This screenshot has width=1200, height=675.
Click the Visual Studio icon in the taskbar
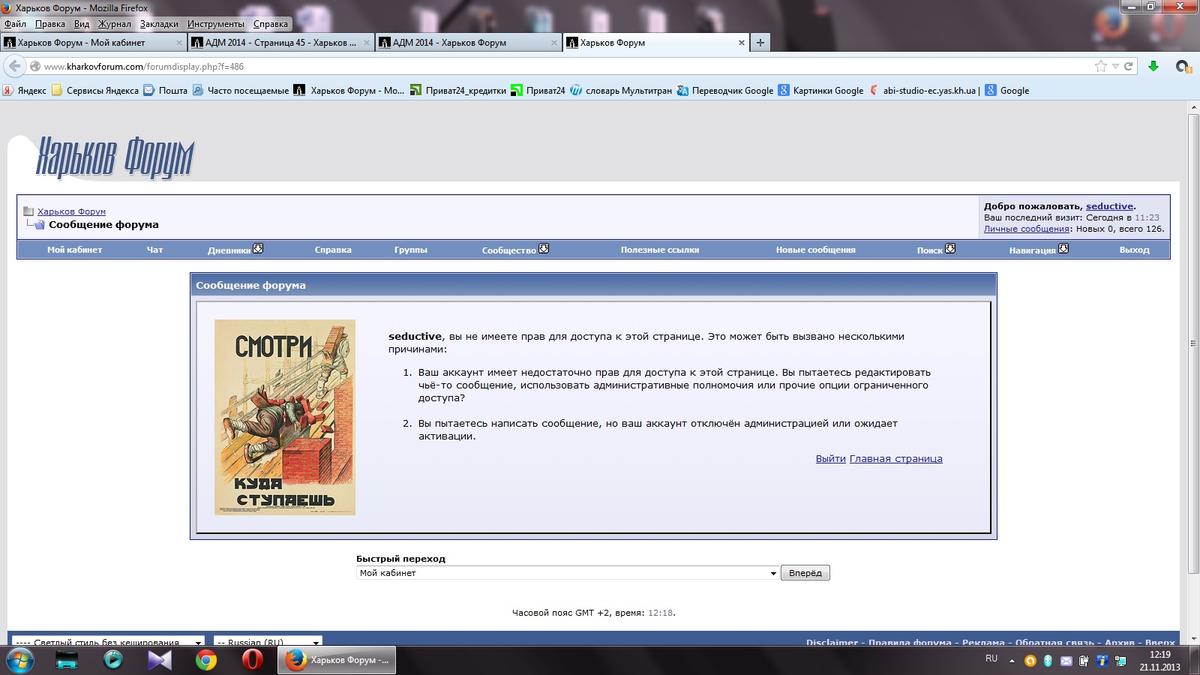pos(159,660)
